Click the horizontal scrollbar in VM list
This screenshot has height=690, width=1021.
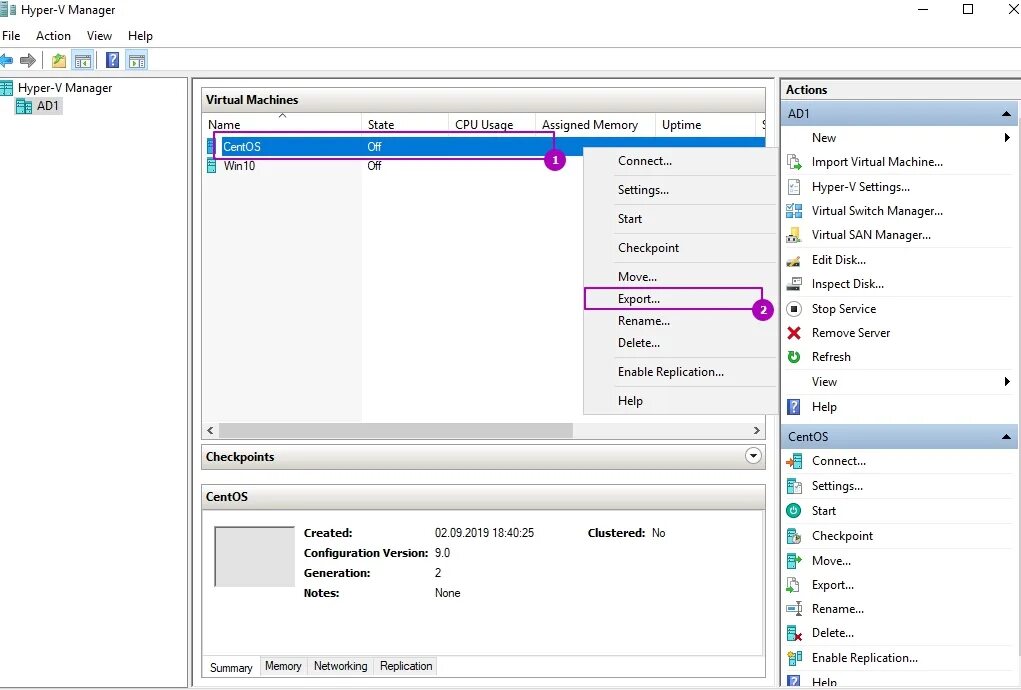[x=396, y=430]
